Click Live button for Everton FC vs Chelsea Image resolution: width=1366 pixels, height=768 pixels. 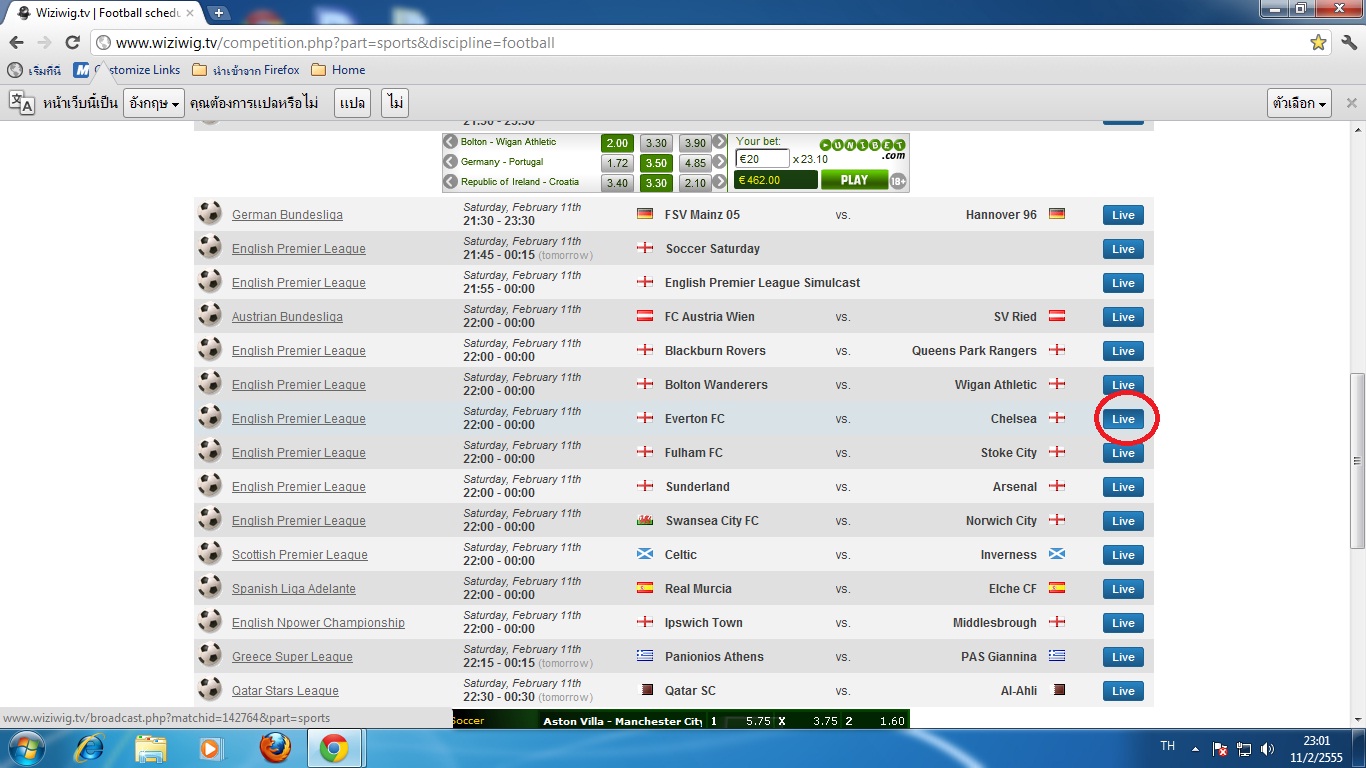click(1123, 419)
